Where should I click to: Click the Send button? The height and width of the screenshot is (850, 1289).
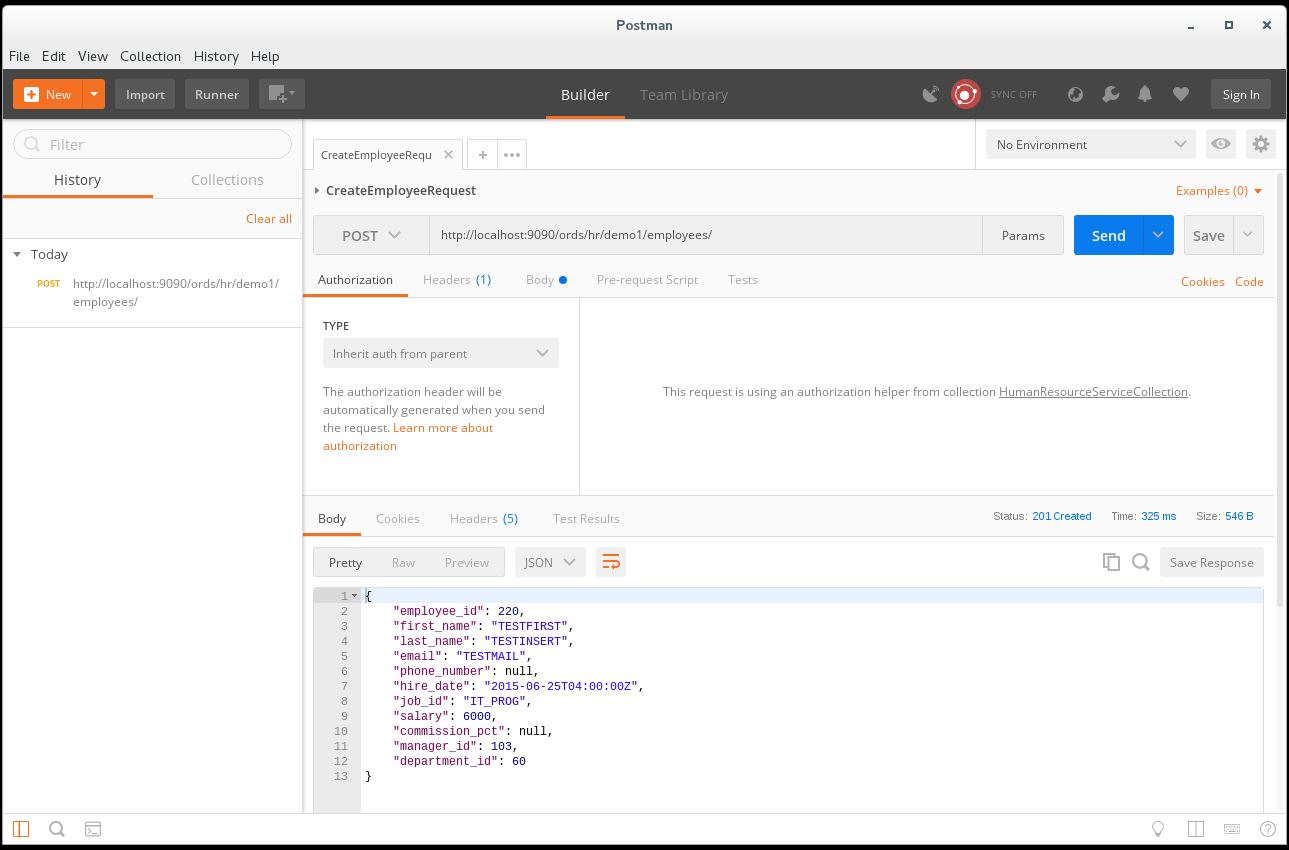click(x=1108, y=235)
